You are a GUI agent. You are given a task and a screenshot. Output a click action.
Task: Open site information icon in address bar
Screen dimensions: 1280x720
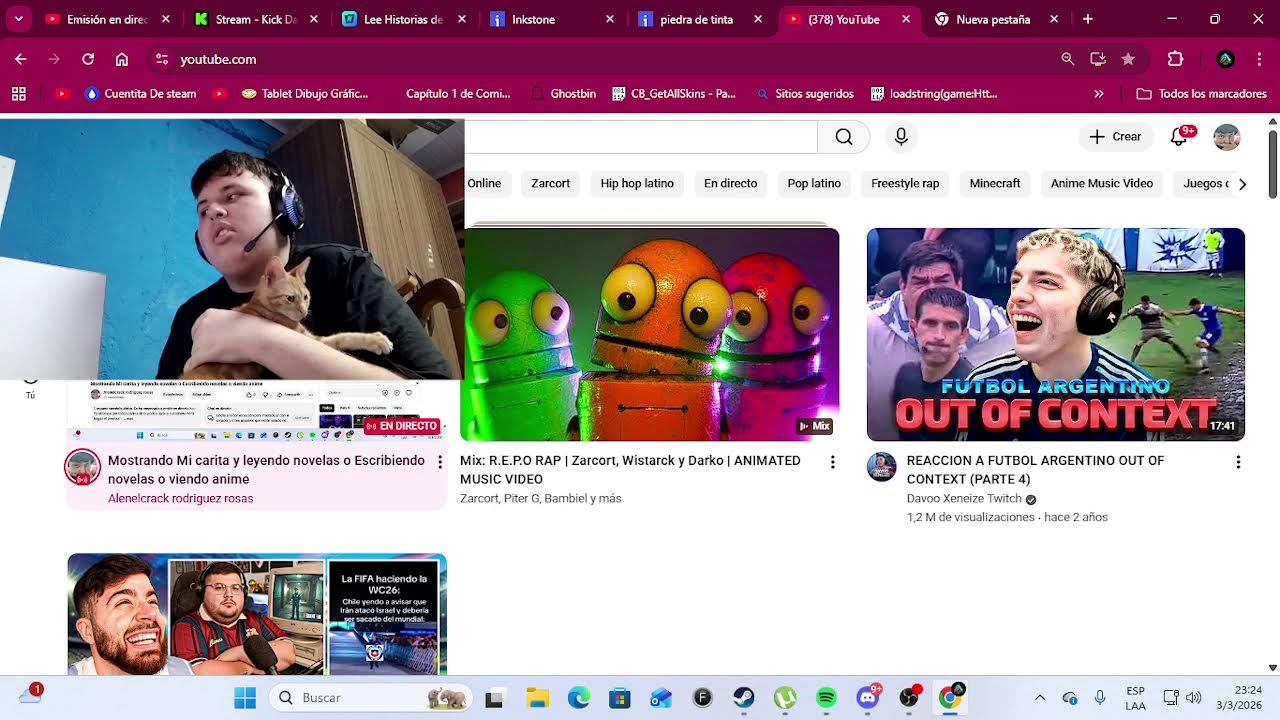(162, 59)
